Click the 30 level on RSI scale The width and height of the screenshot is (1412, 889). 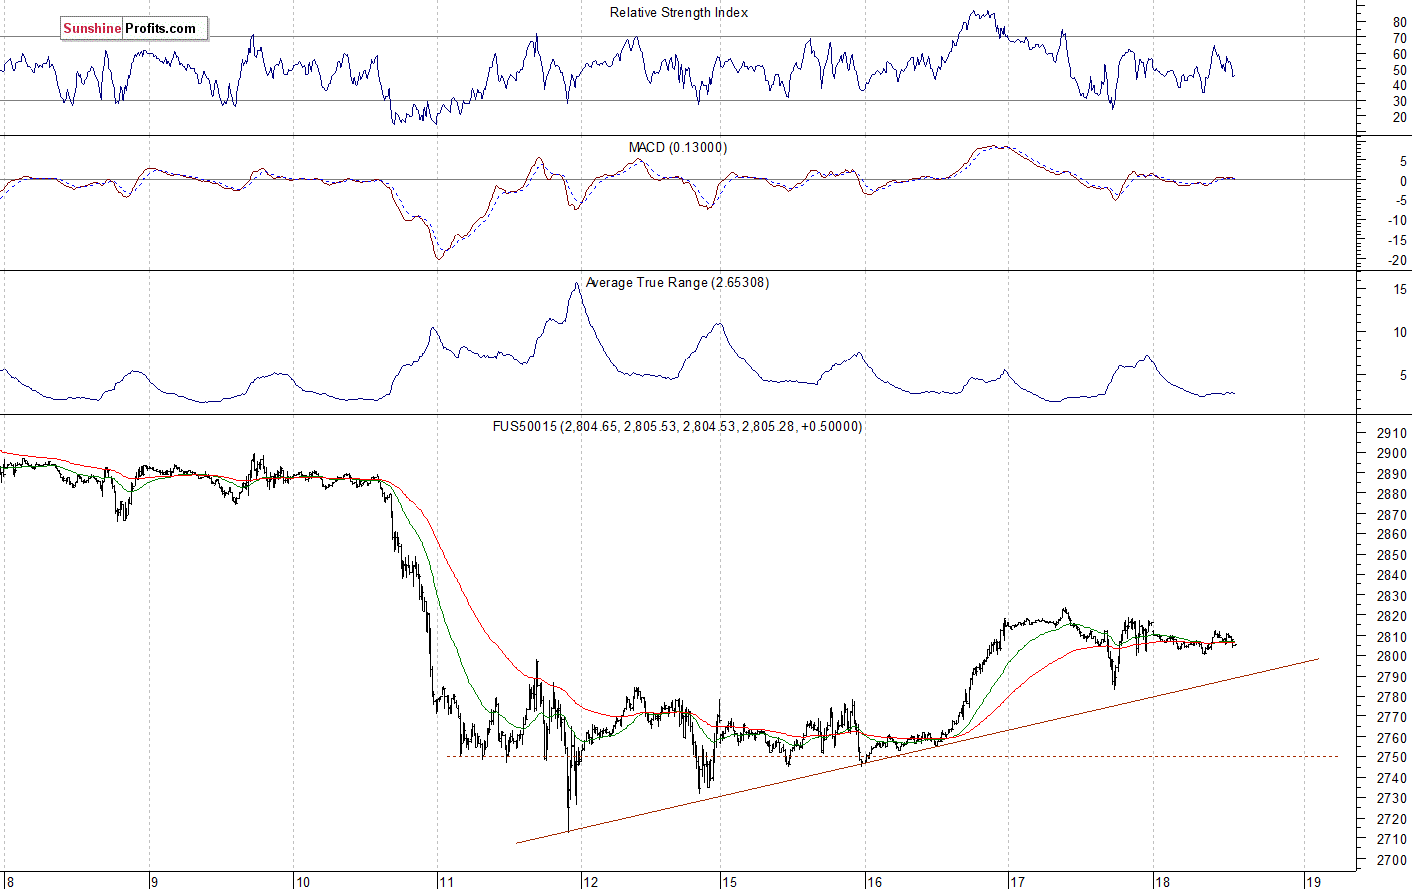tap(1400, 102)
